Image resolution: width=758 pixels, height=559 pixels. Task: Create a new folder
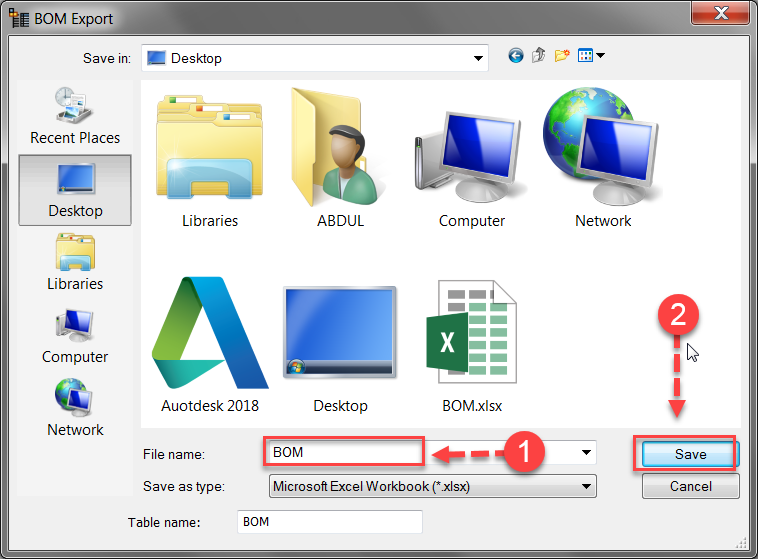point(562,57)
